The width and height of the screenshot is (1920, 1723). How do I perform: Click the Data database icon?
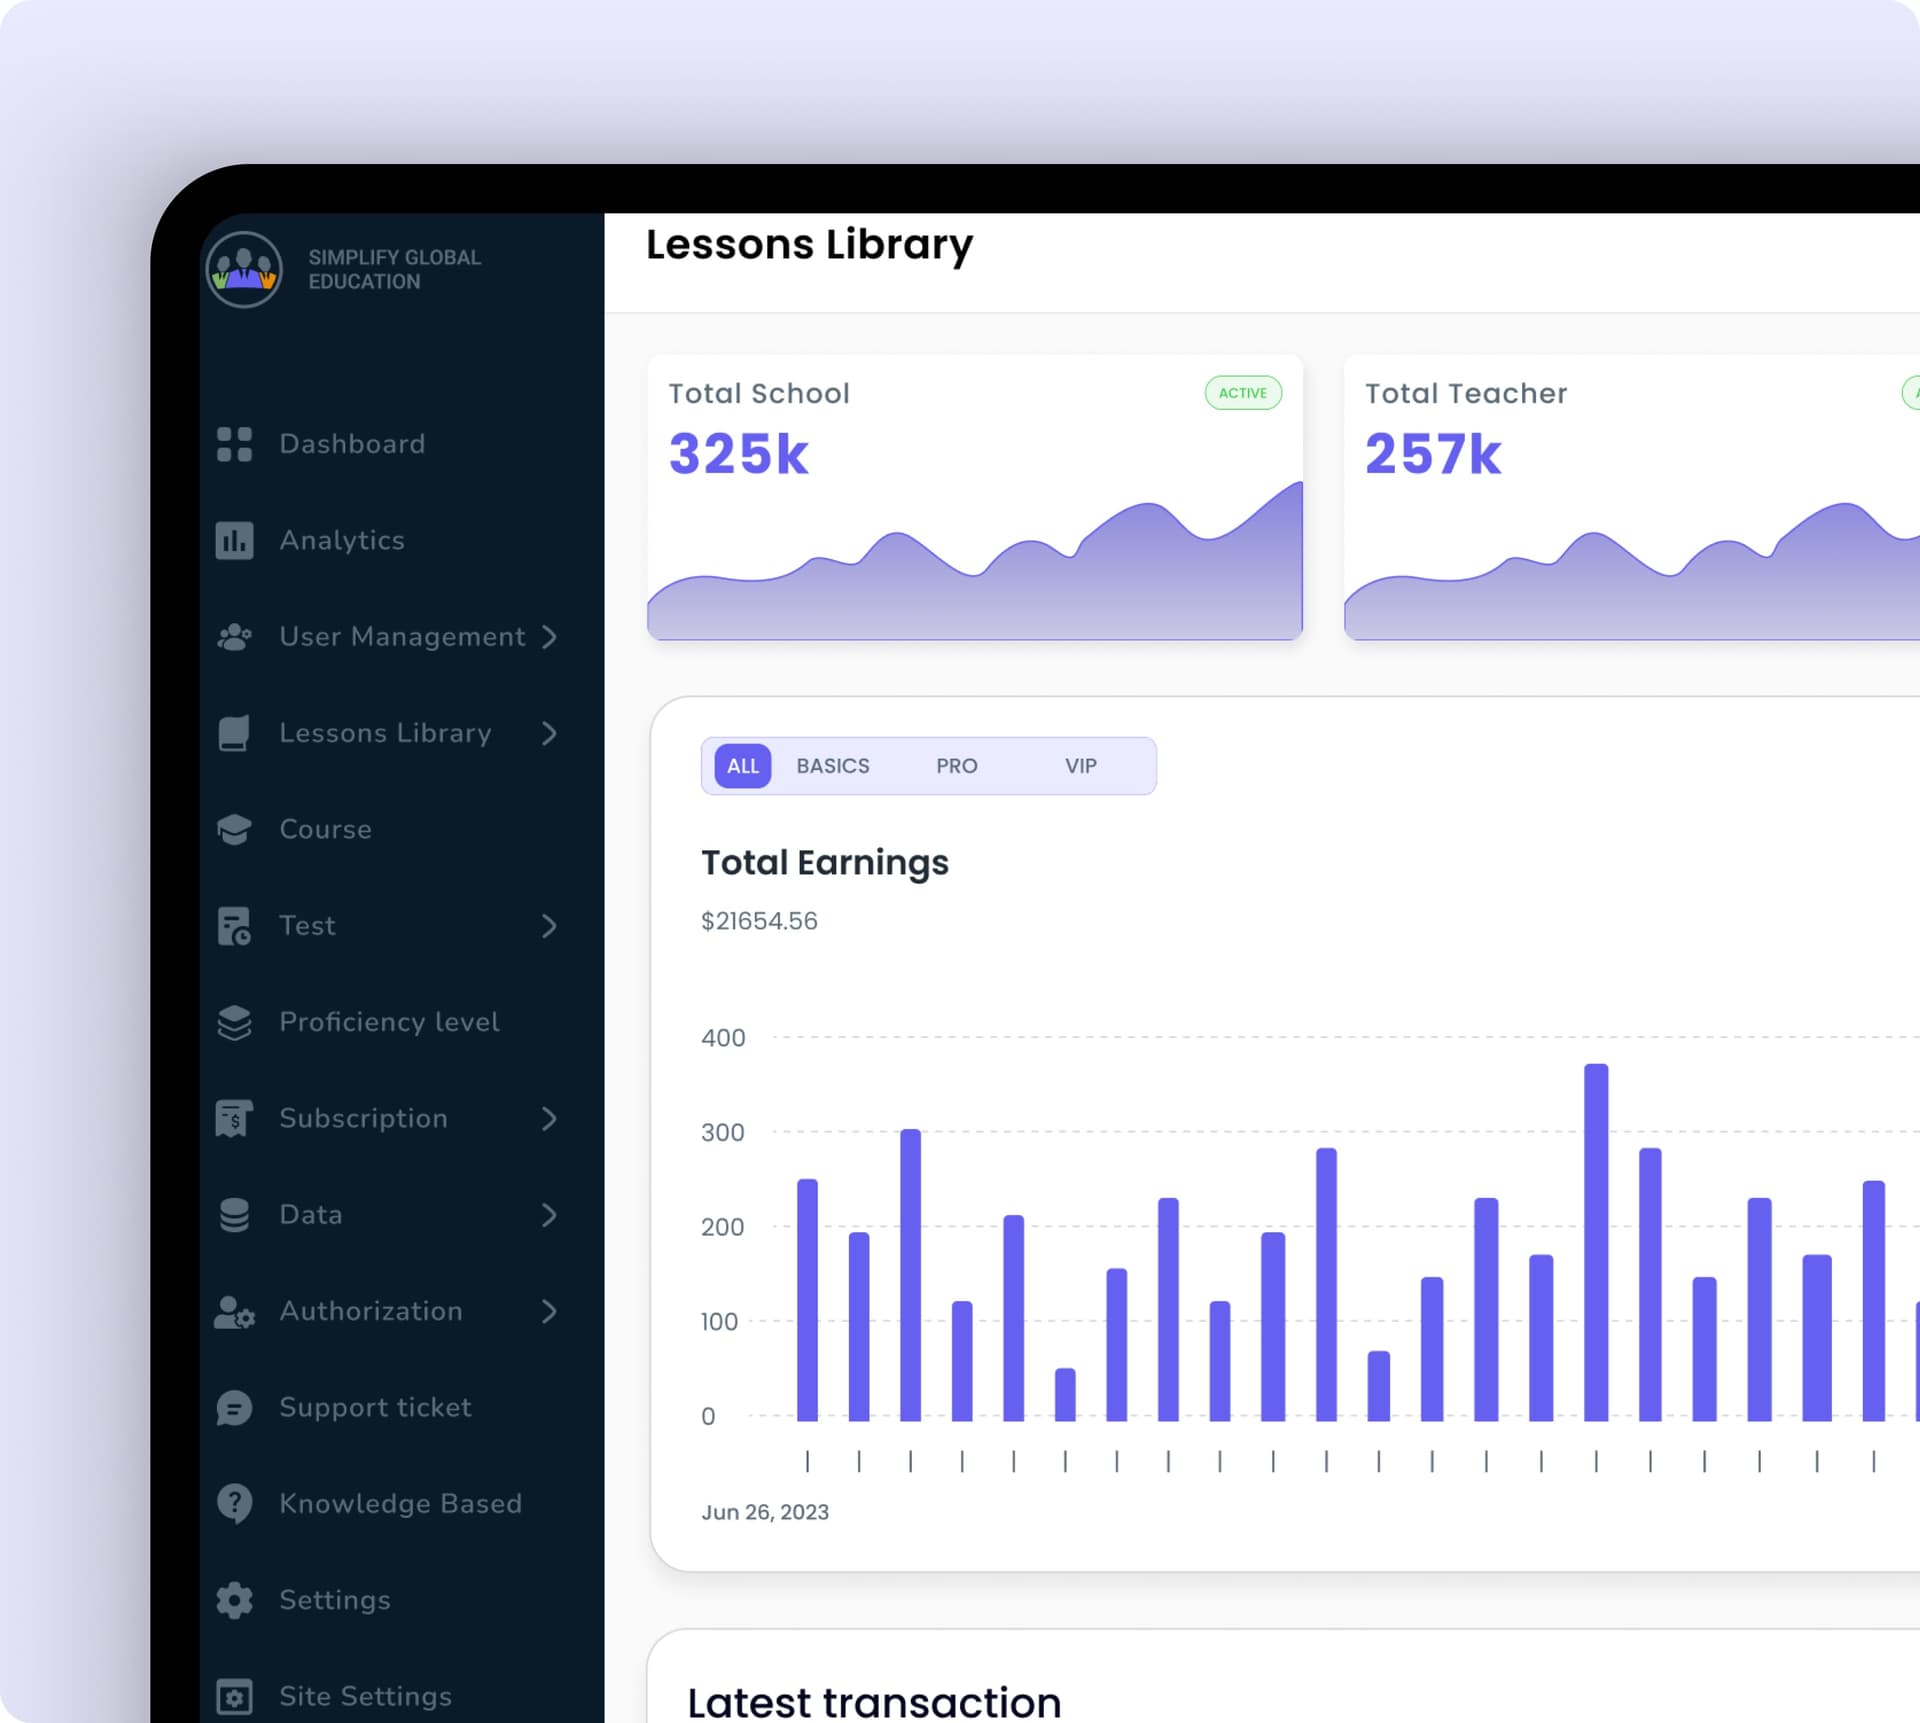click(x=235, y=1215)
